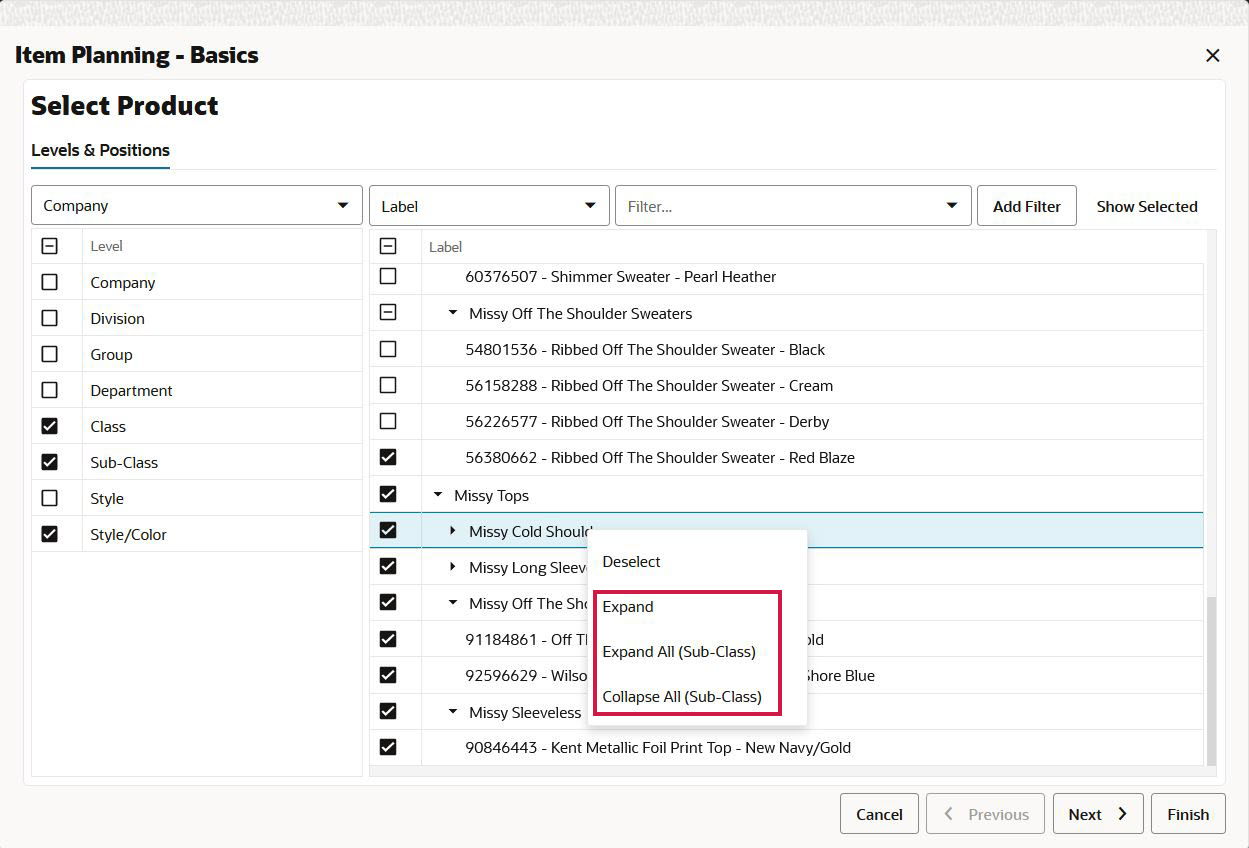1249x848 pixels.
Task: Click the product list vertical scrollbar thumb
Action: pyautogui.click(x=1212, y=680)
